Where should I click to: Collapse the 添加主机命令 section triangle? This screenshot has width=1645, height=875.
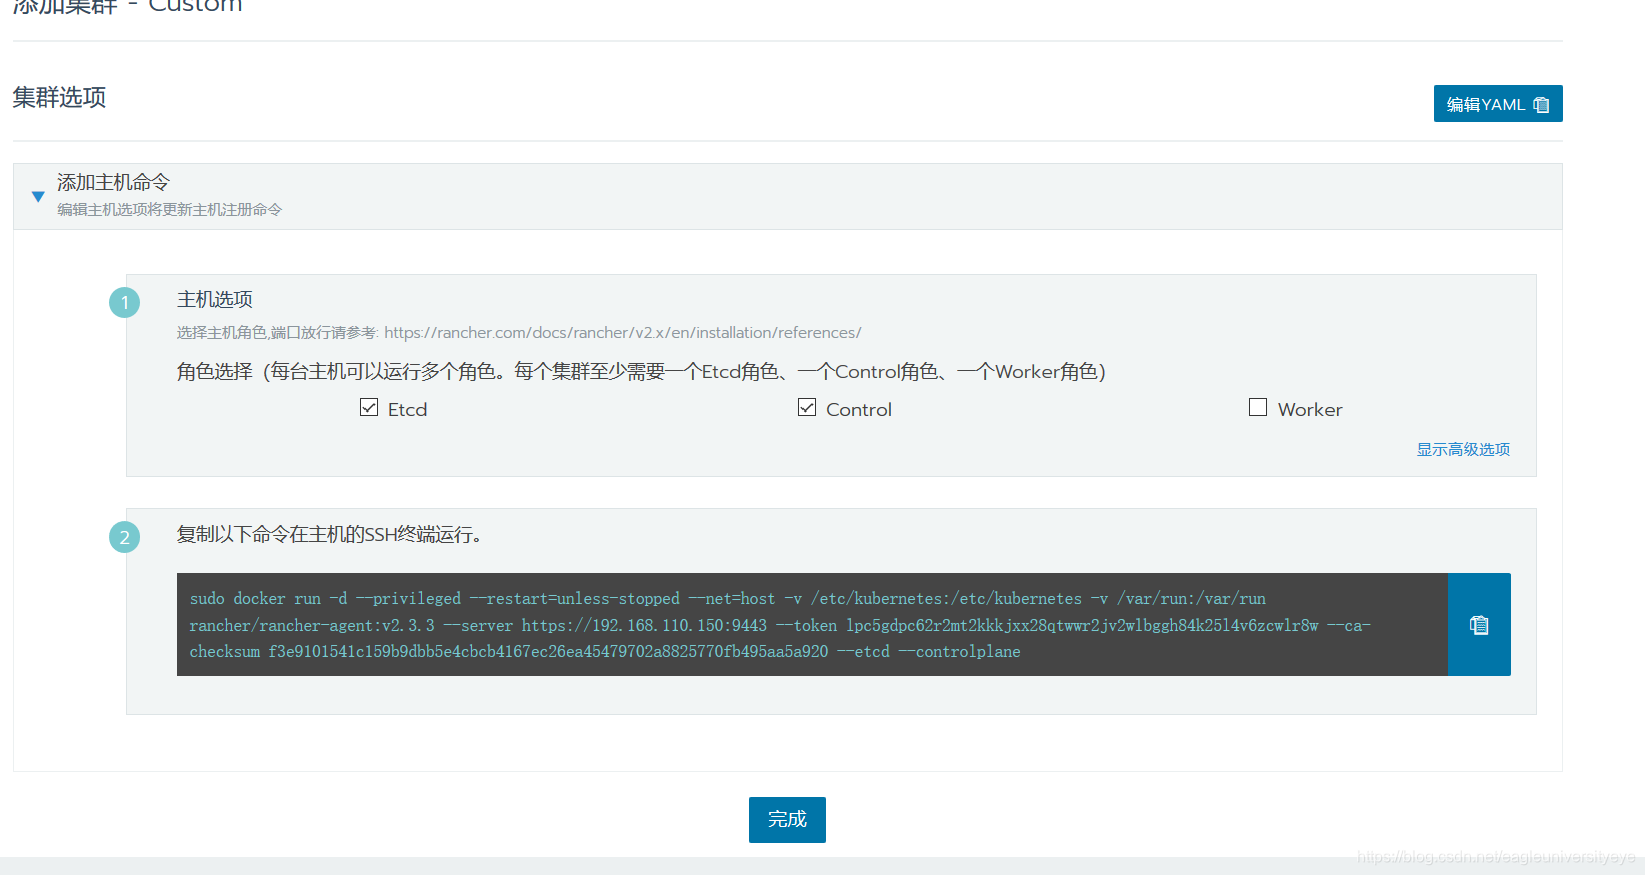[38, 196]
